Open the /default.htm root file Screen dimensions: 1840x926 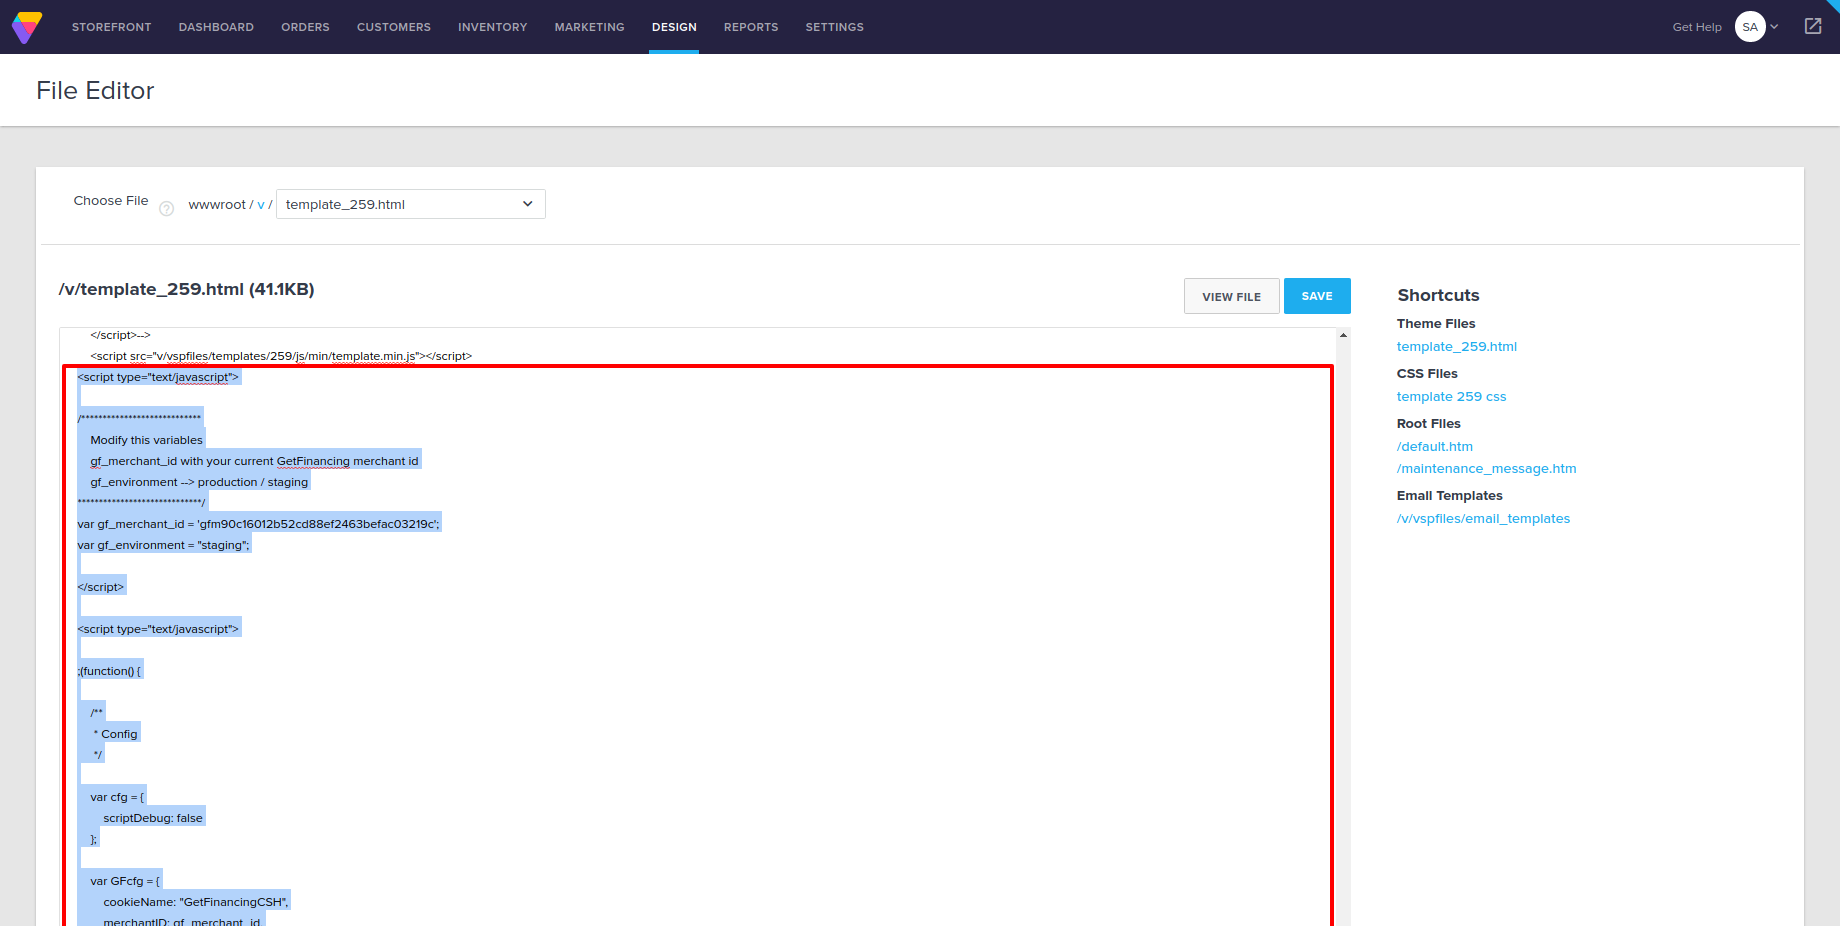coord(1435,446)
